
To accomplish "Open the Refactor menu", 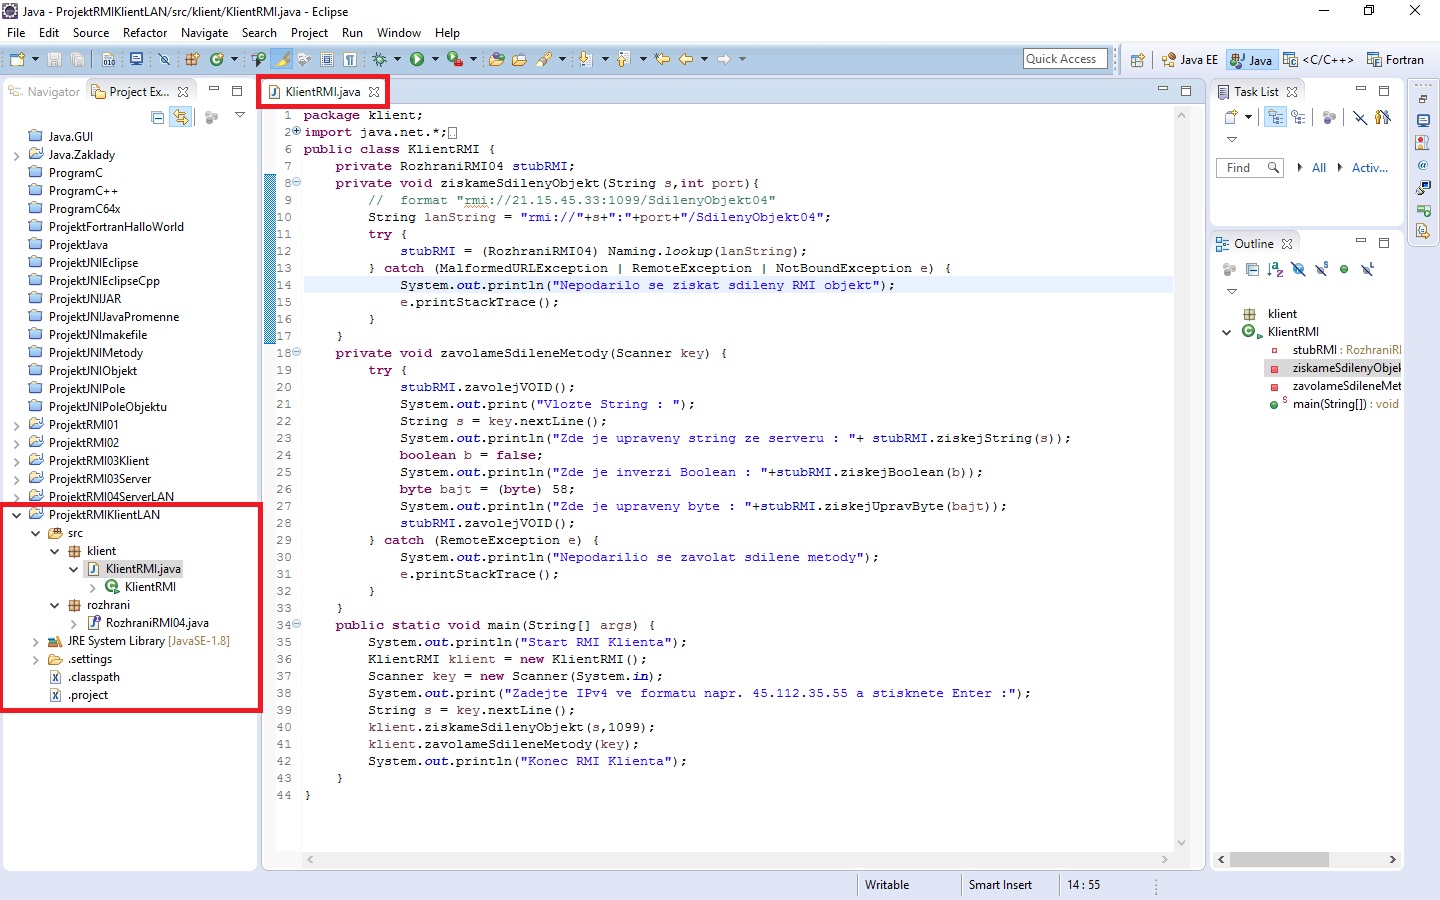I will [145, 32].
